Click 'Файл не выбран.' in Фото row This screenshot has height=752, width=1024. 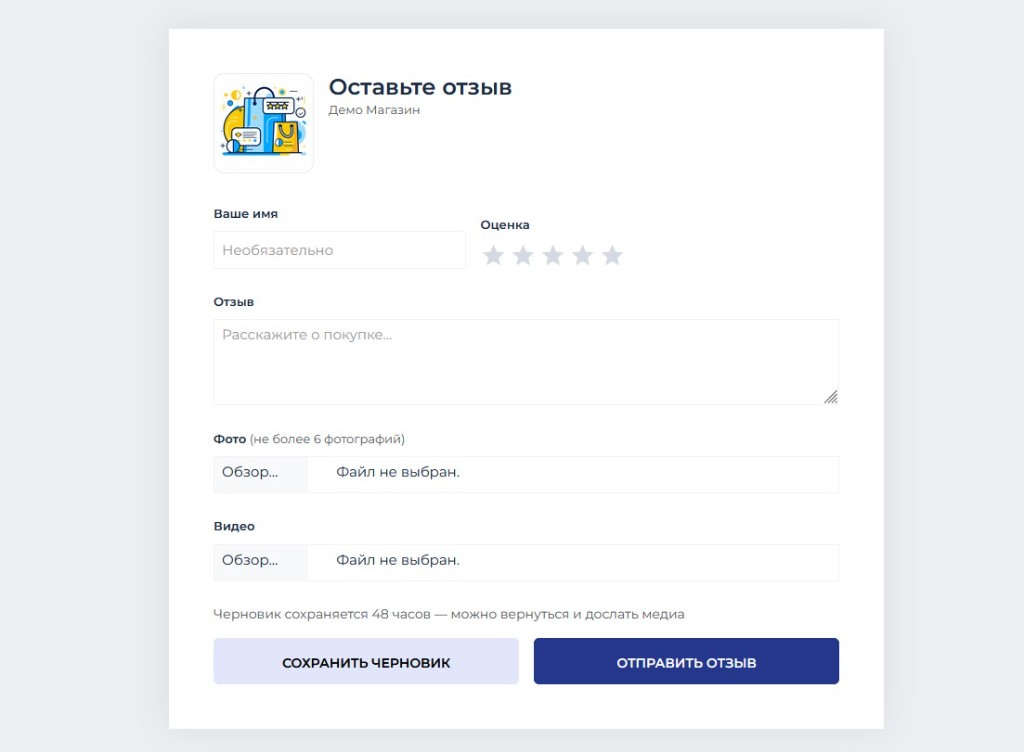point(398,472)
